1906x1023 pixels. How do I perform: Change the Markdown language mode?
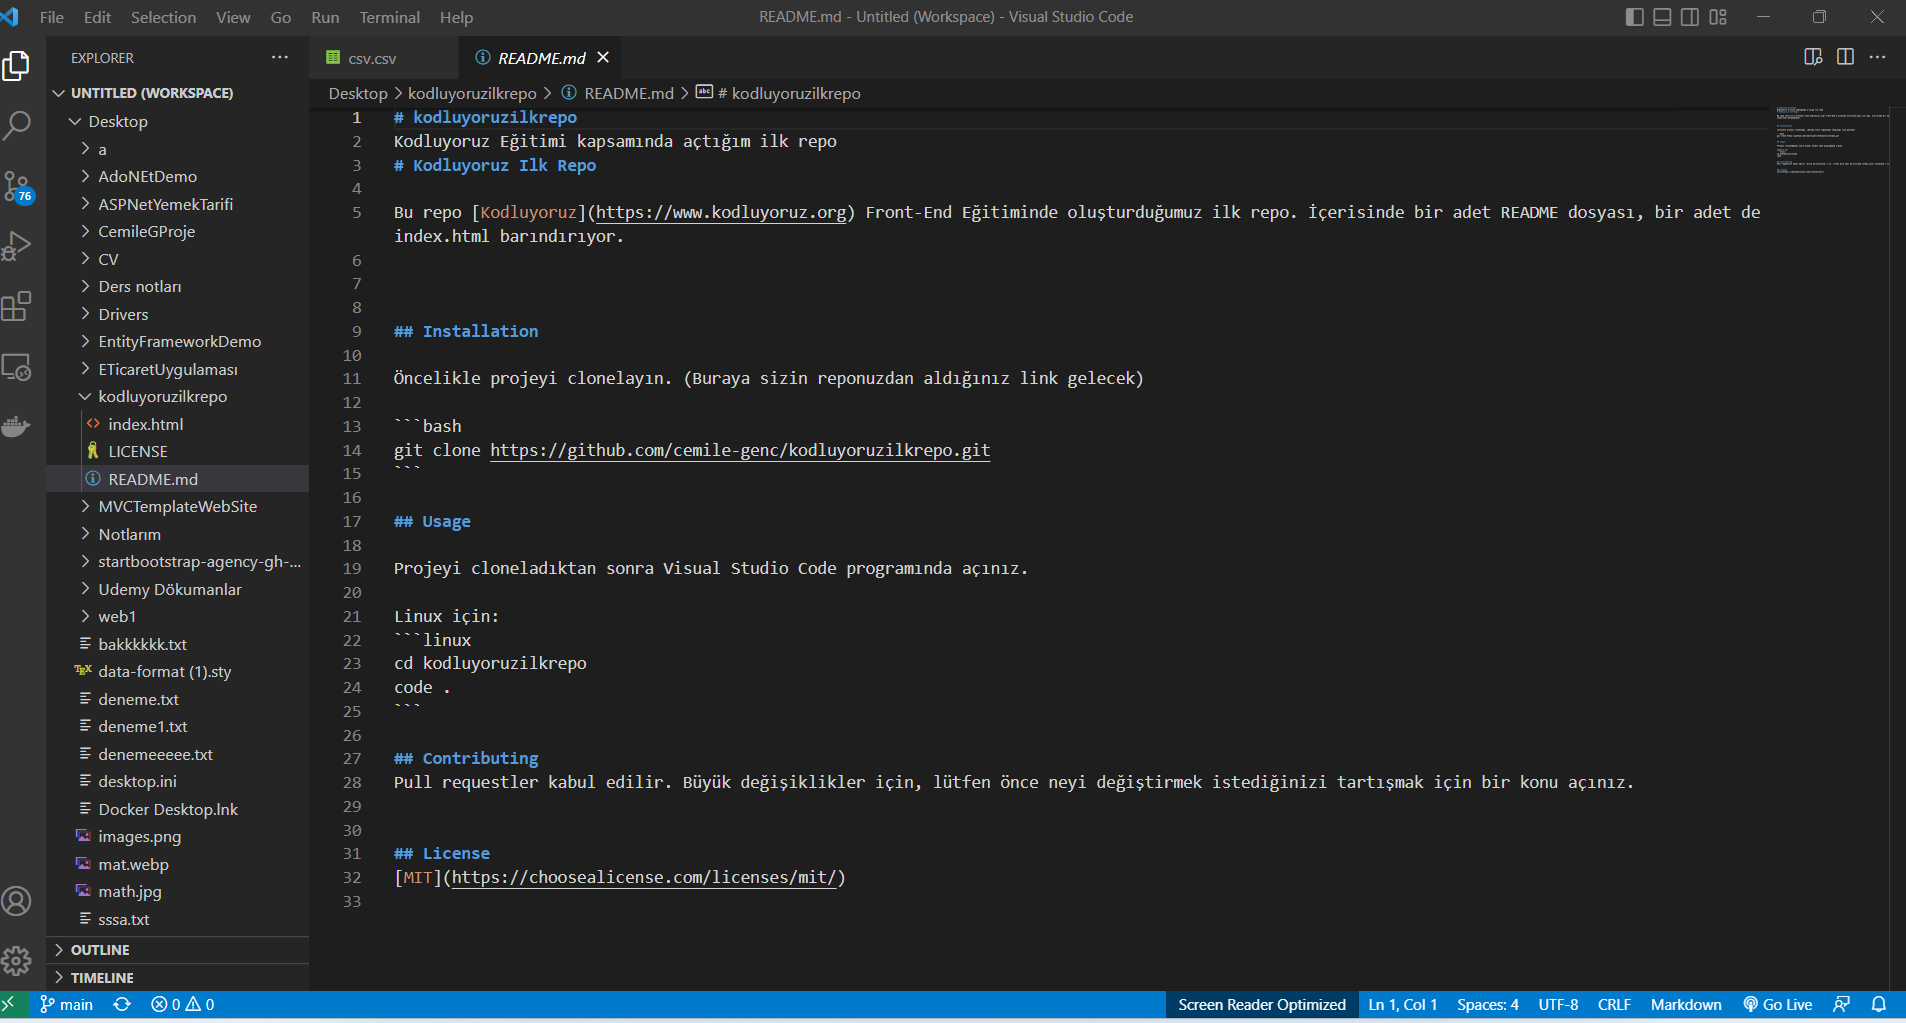click(1686, 1004)
